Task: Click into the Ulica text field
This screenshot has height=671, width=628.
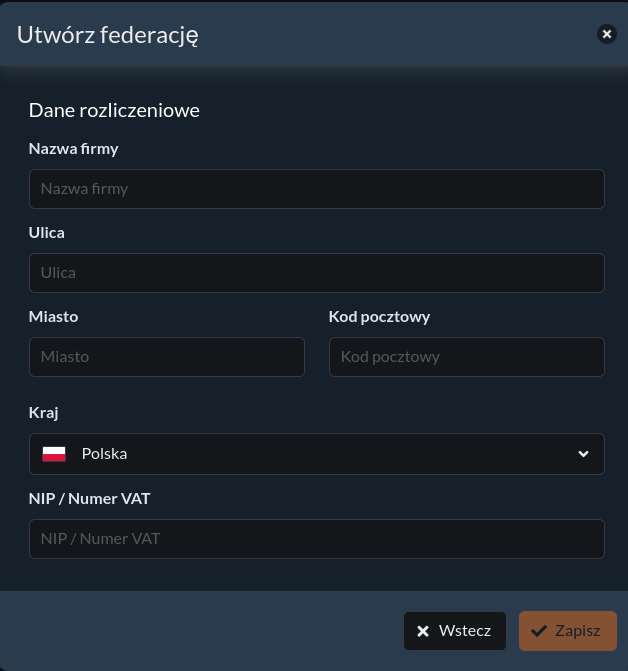Action: point(316,272)
